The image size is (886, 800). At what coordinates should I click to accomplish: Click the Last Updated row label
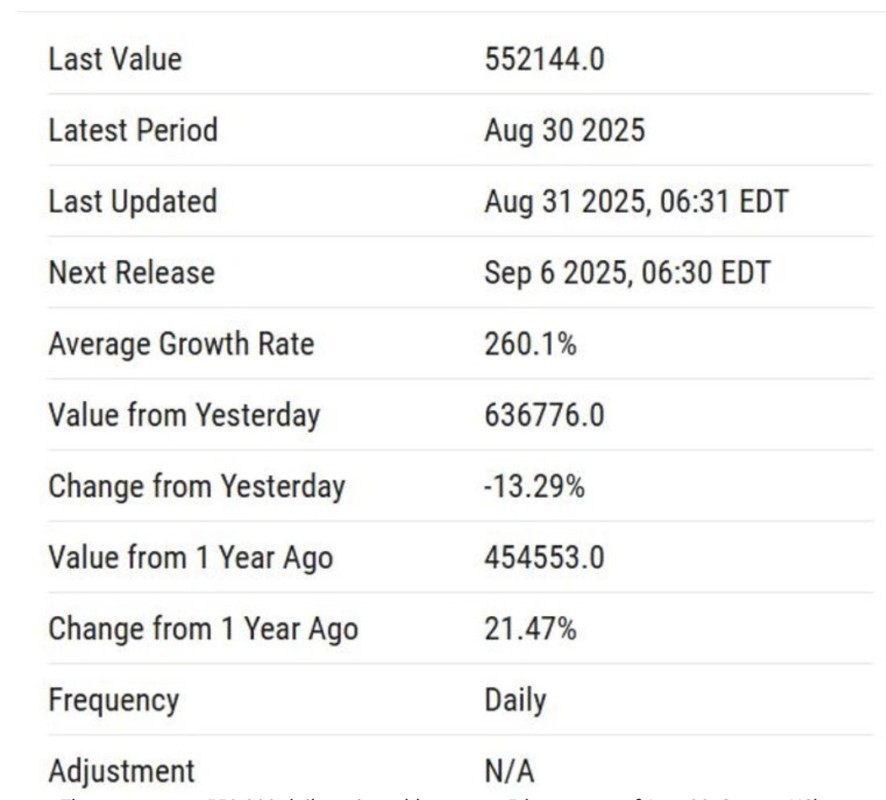tap(132, 201)
